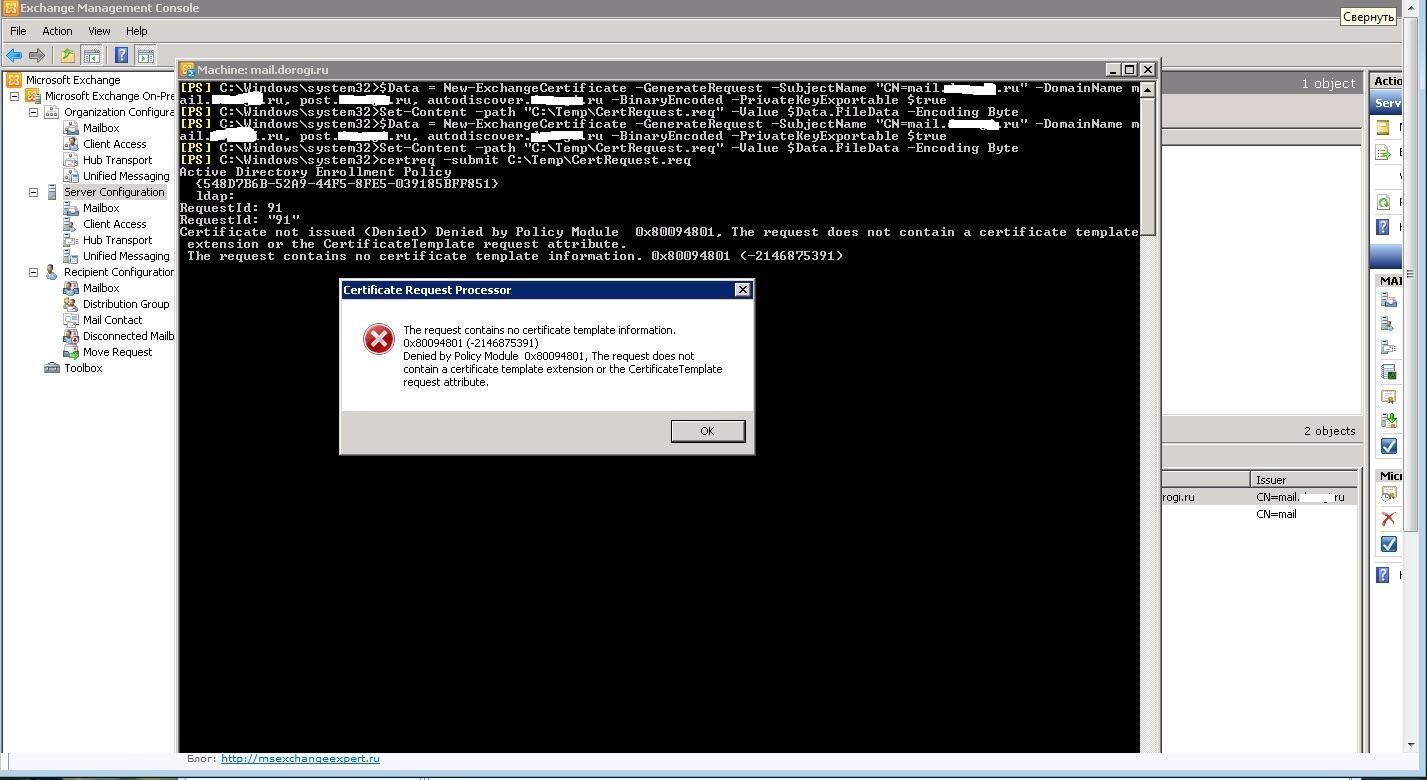Collapse the Organization Configuration node

(x=34, y=112)
